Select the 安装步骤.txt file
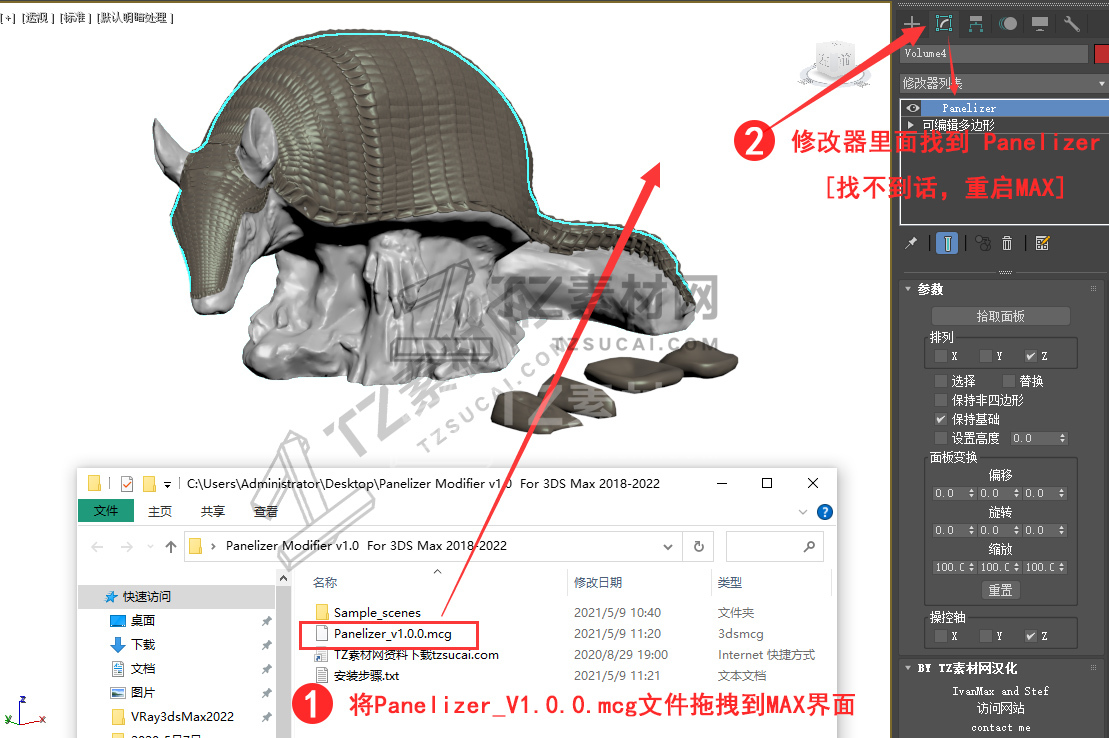Viewport: 1109px width, 738px height. coord(366,676)
